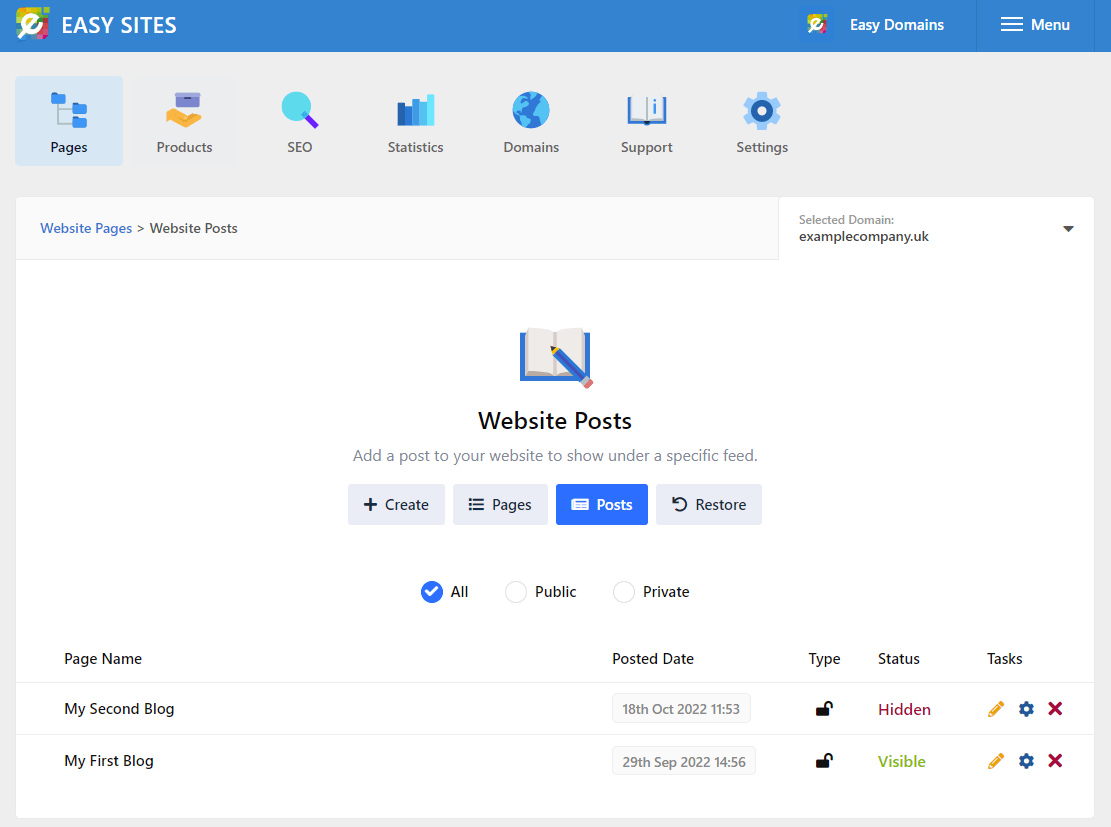Click the Easy Domains link
This screenshot has height=827, width=1111.
point(896,25)
